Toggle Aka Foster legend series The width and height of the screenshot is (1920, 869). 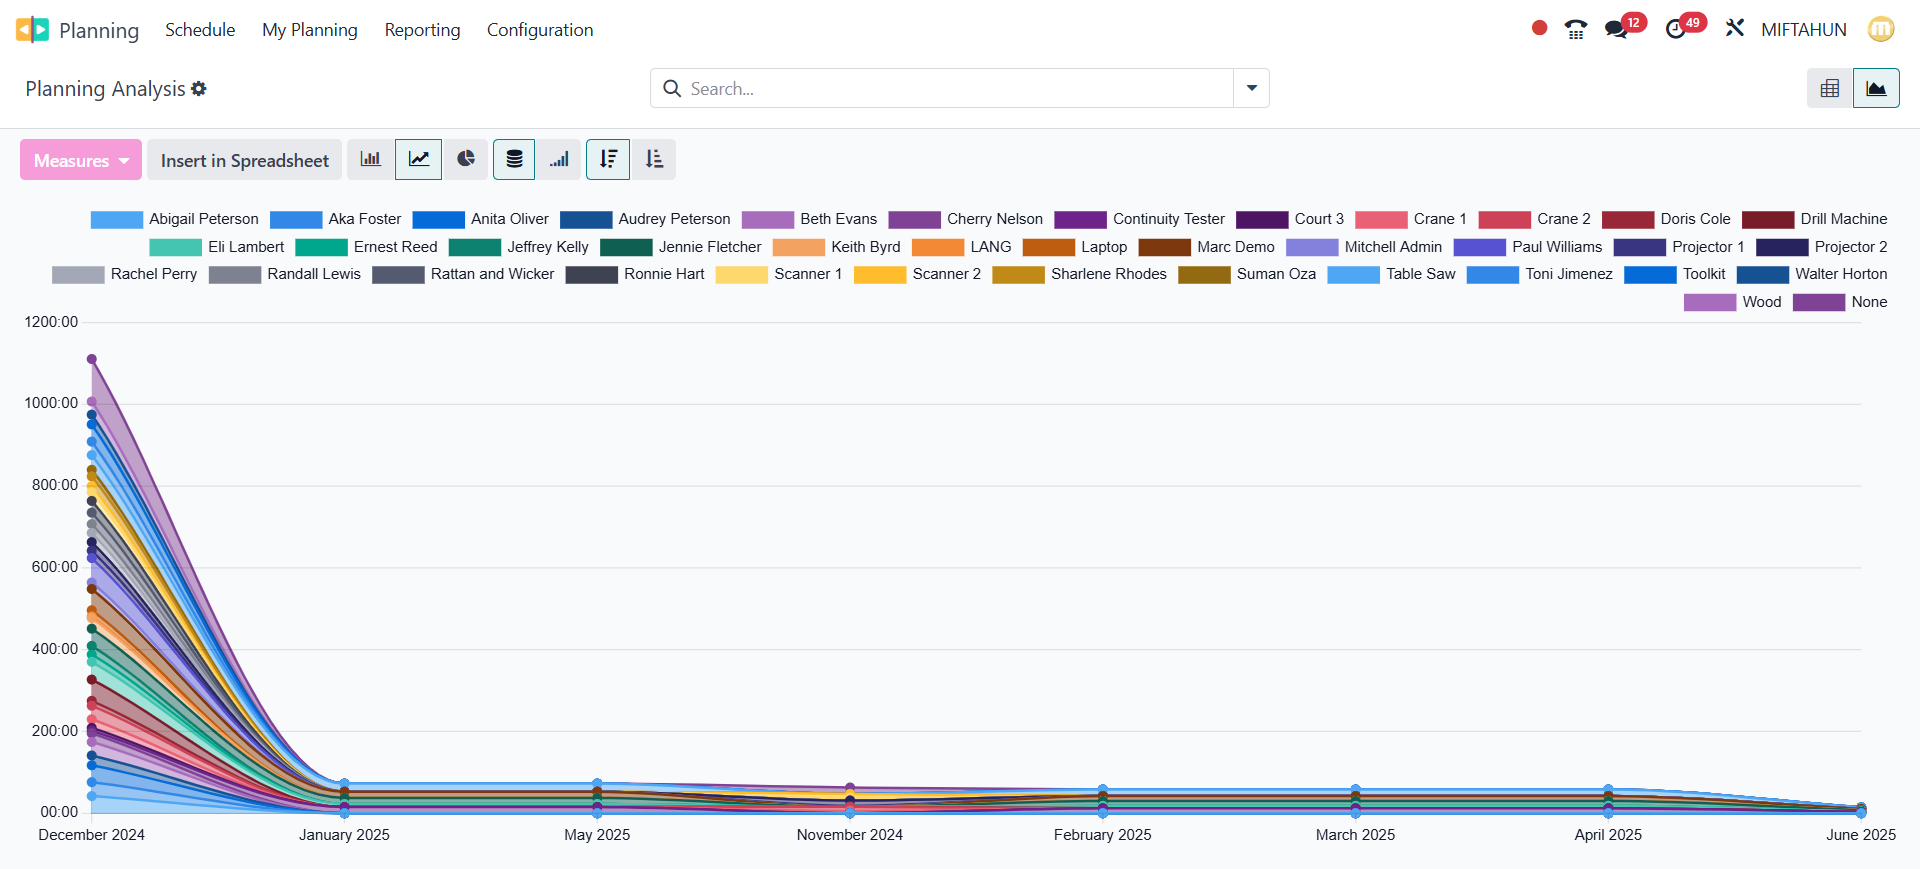(x=335, y=219)
